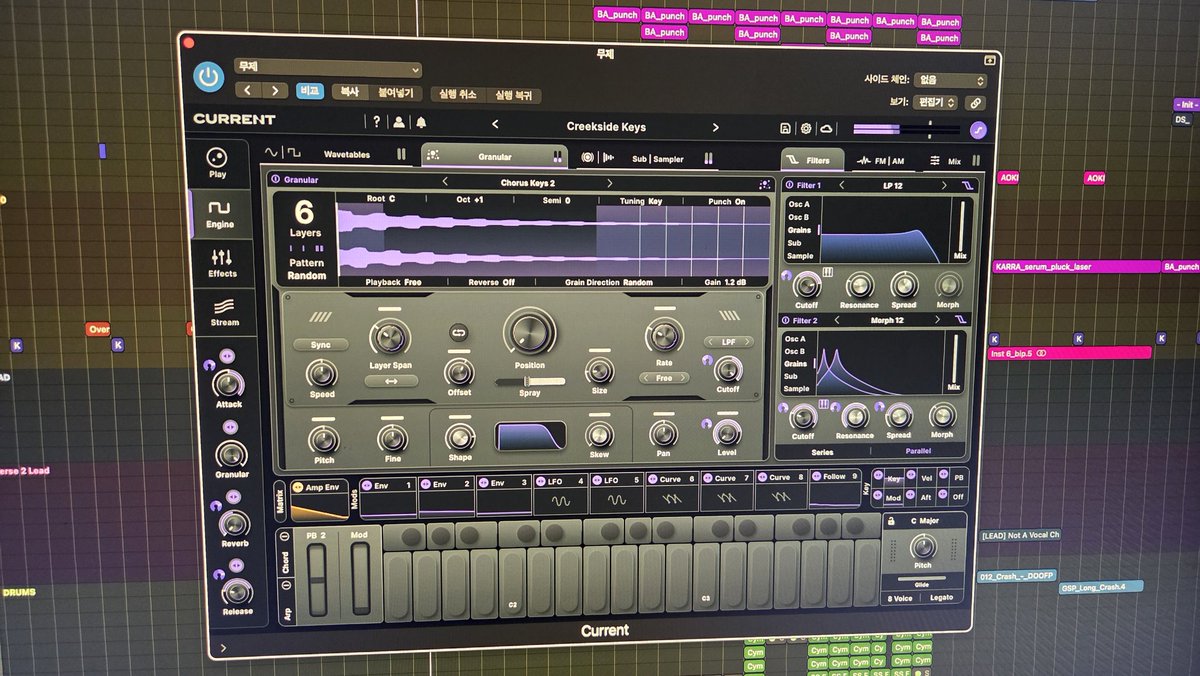The image size is (1200, 676).
Task: Click the scale lock icon by C Major
Action: pyautogui.click(x=890, y=521)
